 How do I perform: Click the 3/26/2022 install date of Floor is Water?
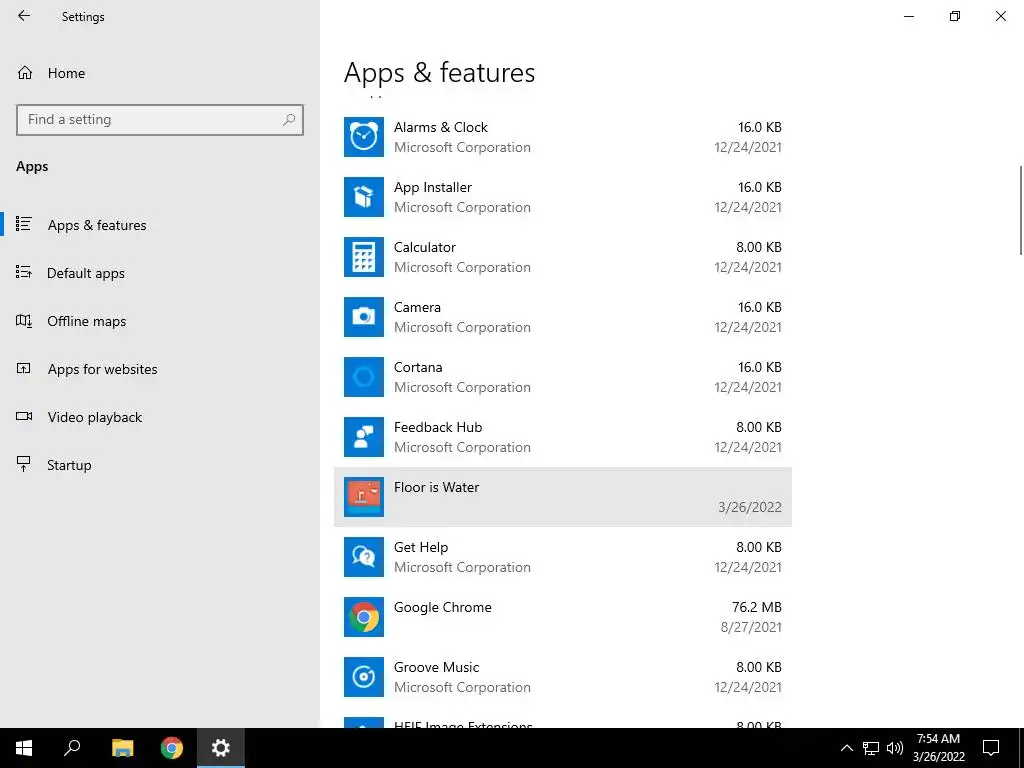(750, 507)
